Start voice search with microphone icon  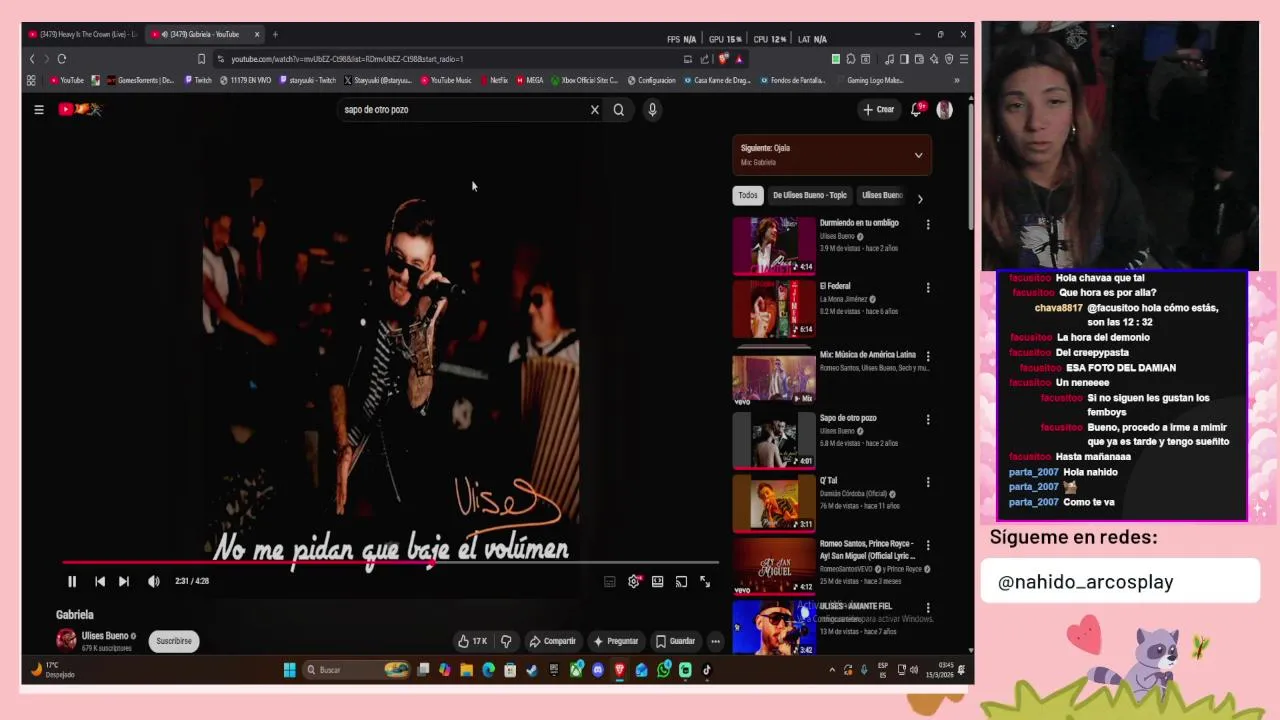pos(652,110)
